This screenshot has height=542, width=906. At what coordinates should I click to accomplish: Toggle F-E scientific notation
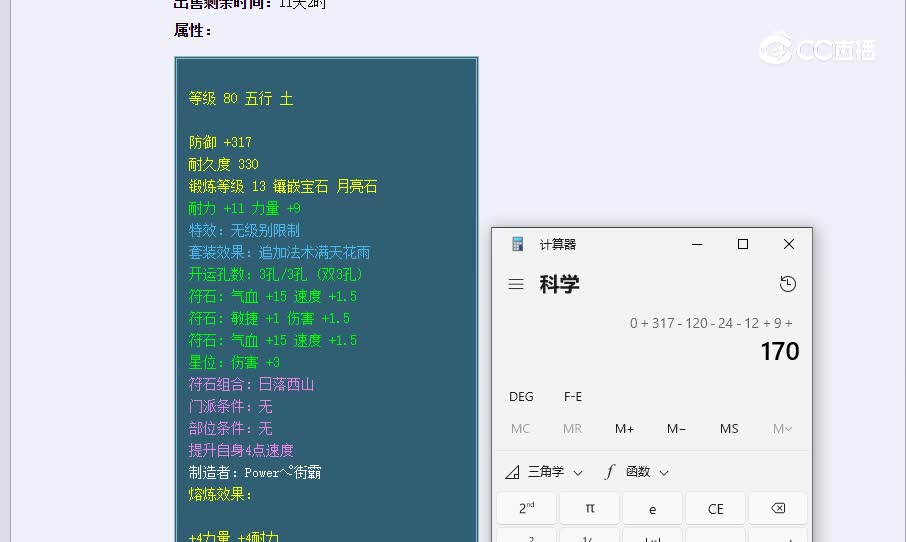573,396
